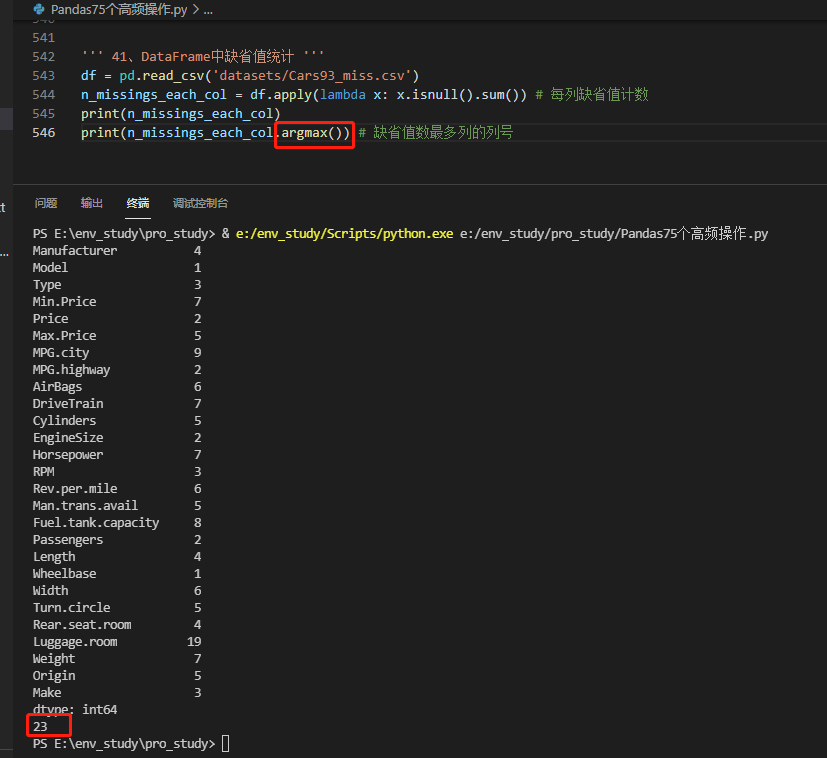This screenshot has width=827, height=758.
Task: Click print(n_missings_each_col) on line 545
Action: 180,114
